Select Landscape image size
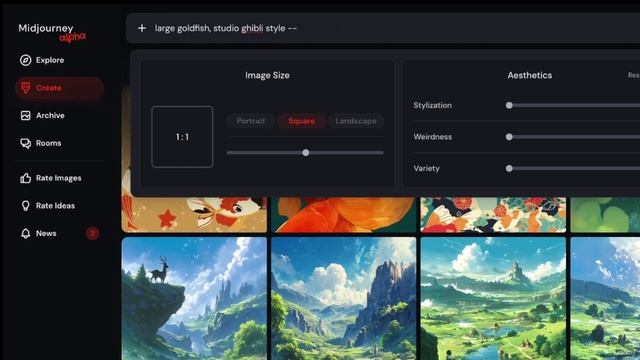This screenshot has width=640, height=360. (x=356, y=121)
